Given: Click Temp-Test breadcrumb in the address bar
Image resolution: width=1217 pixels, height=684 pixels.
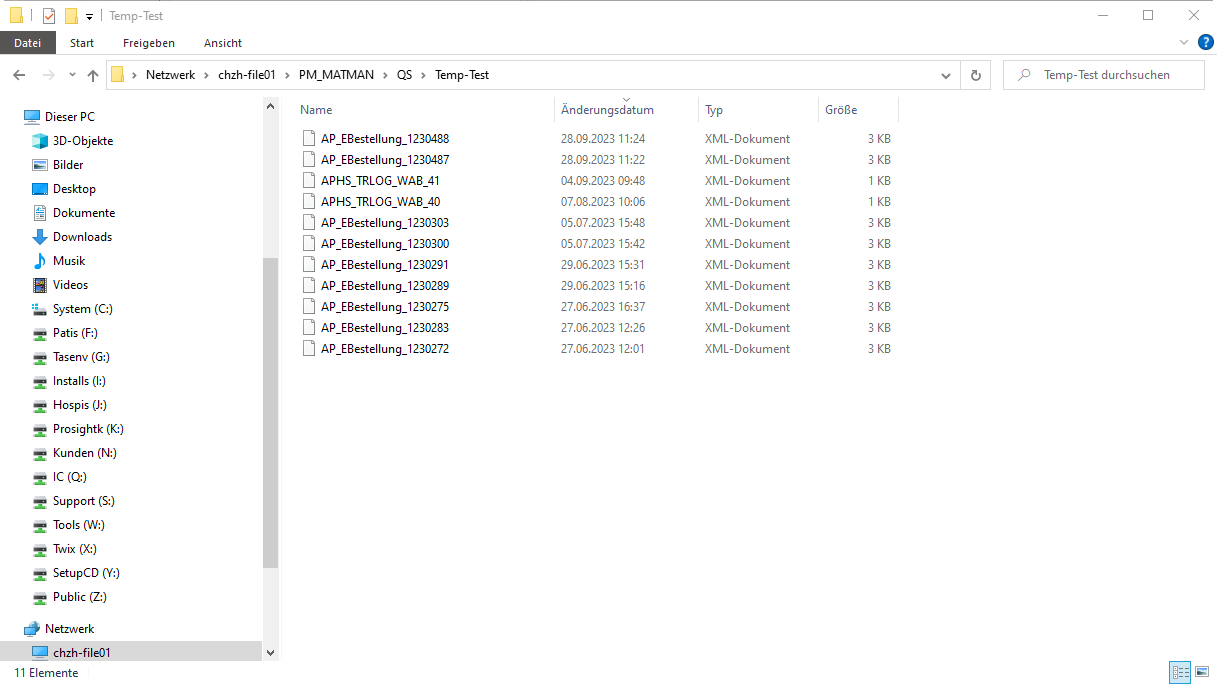Looking at the screenshot, I should (462, 75).
